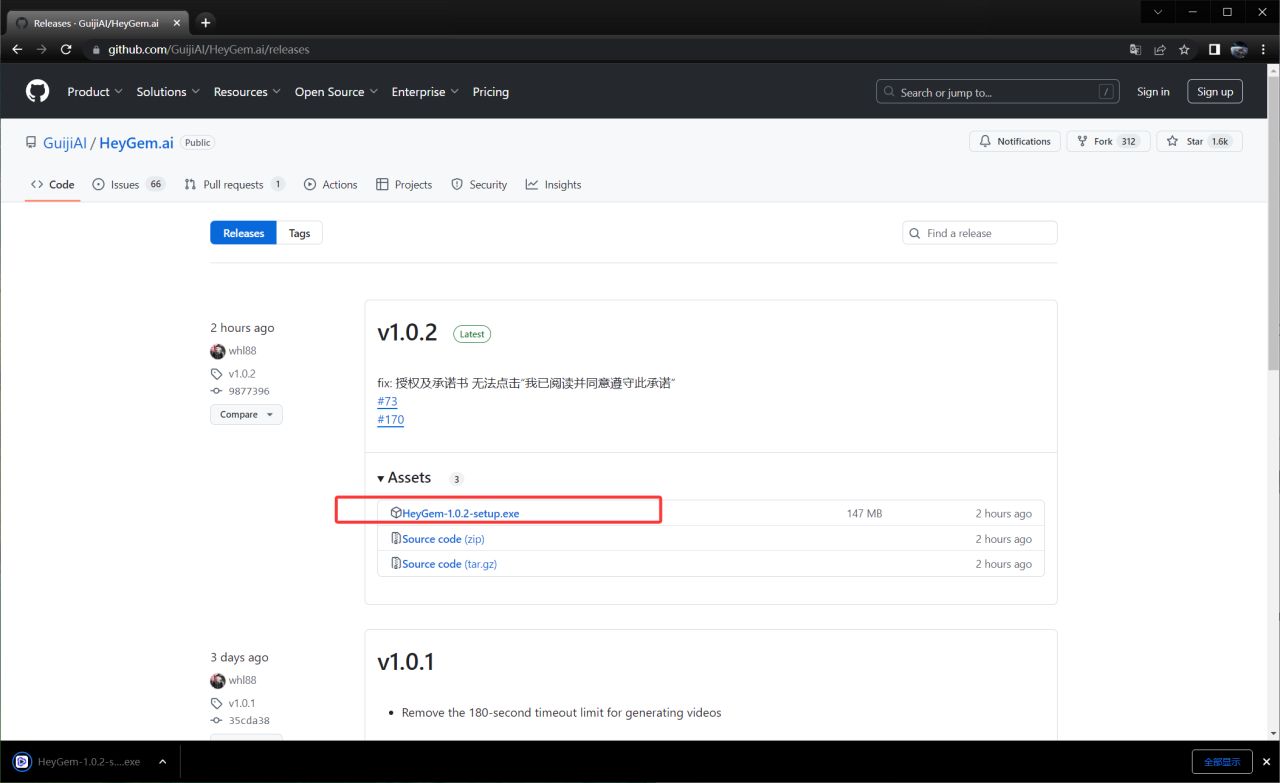Click tag v1.0.1 in sidebar

[x=242, y=703]
